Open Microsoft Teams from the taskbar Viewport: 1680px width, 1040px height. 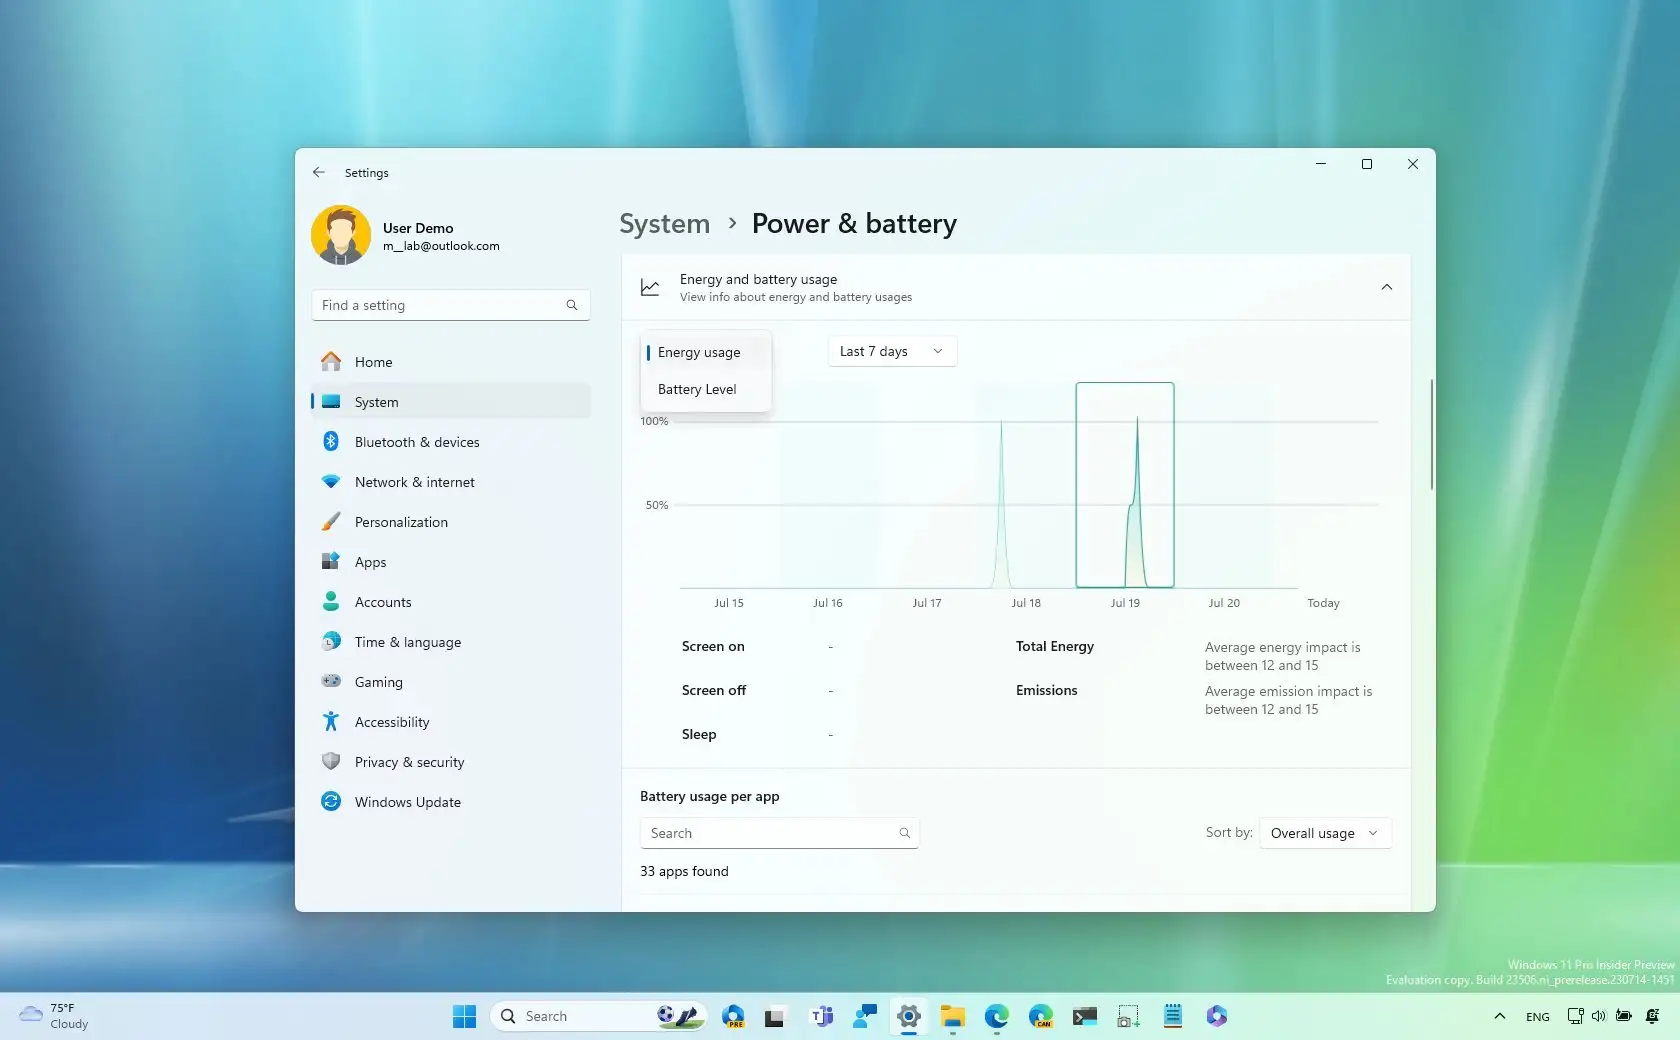click(x=822, y=1016)
